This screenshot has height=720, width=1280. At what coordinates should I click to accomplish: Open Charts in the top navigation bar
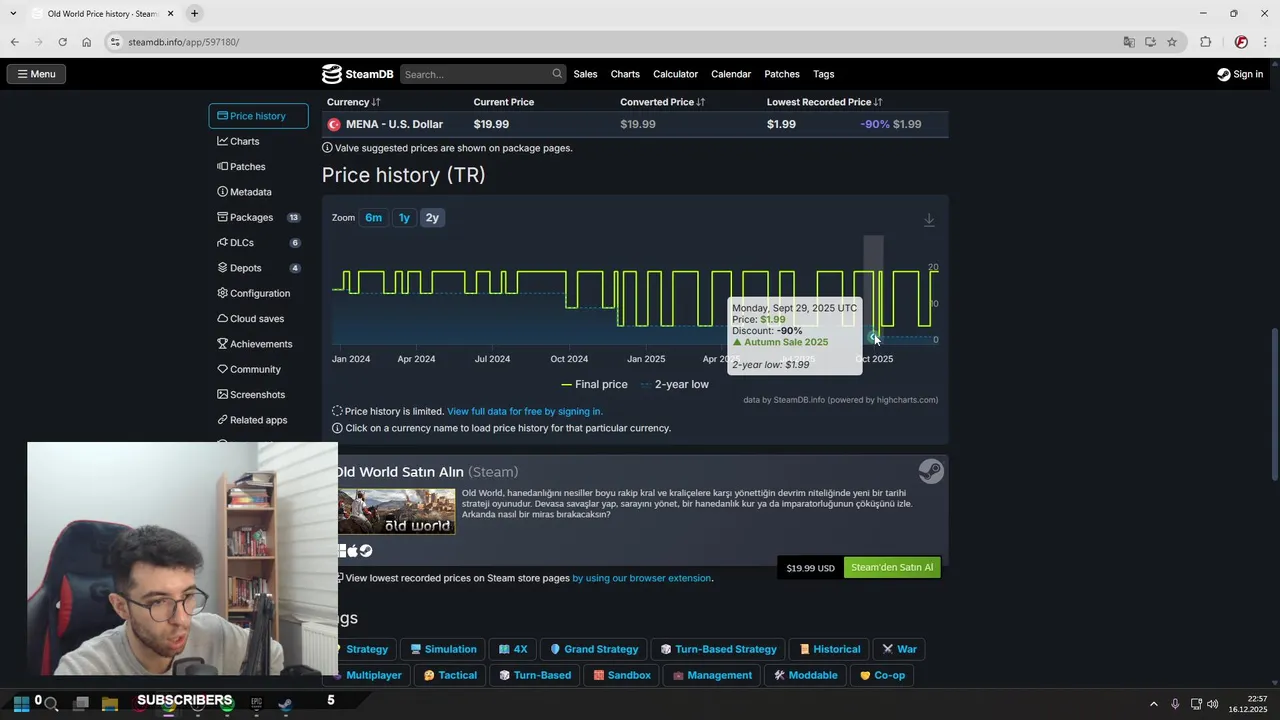coord(625,74)
